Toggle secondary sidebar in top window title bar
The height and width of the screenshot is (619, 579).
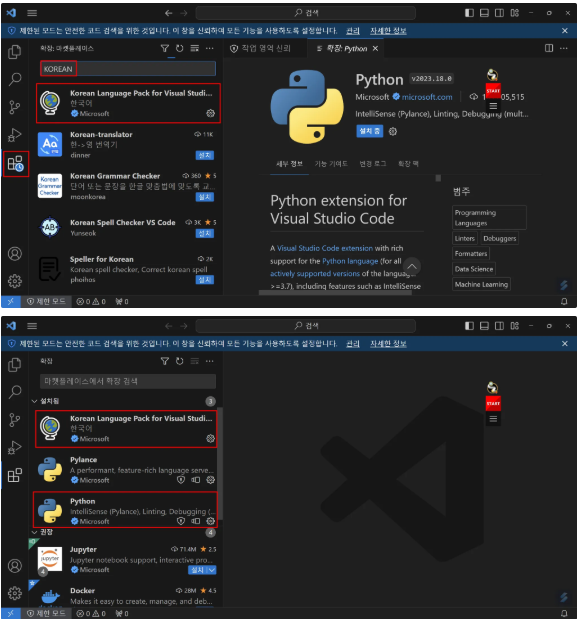[499, 13]
